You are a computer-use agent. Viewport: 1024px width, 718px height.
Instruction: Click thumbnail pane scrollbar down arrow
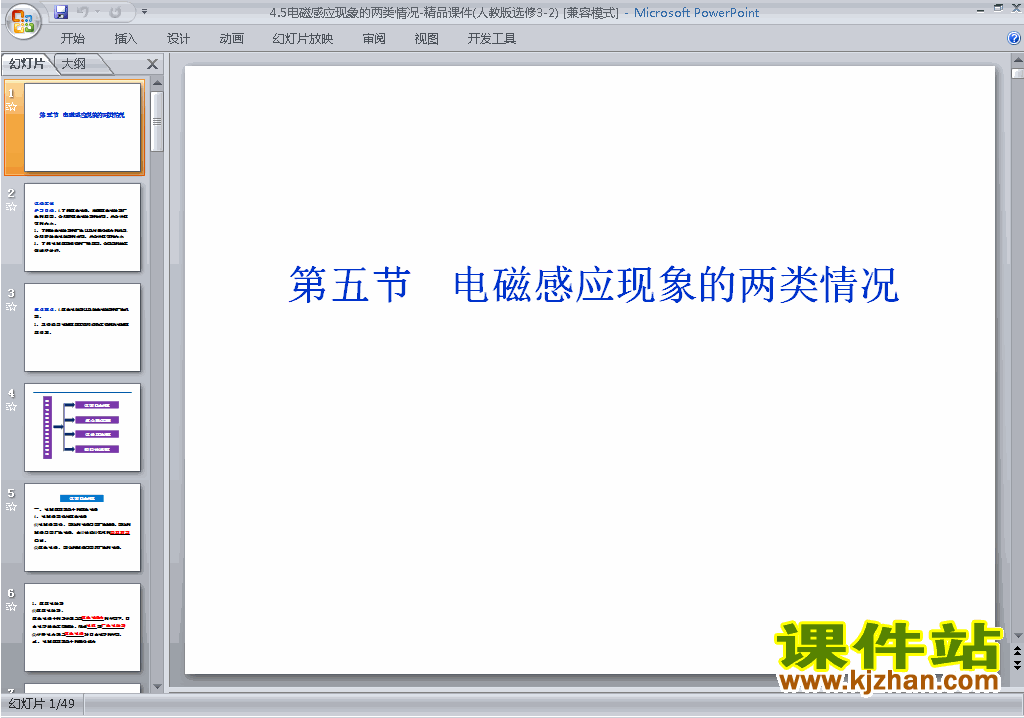click(157, 687)
